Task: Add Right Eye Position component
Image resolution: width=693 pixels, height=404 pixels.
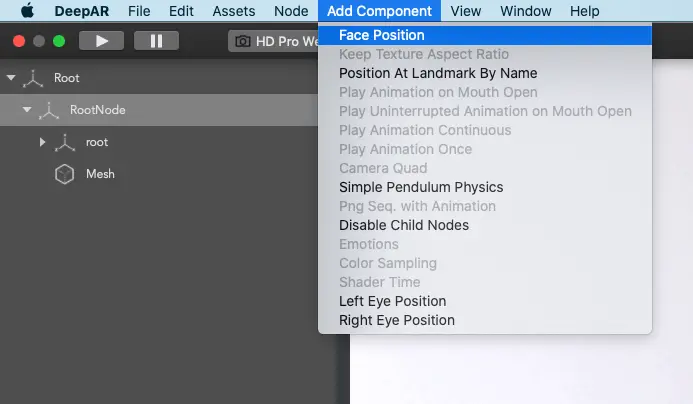Action: (485, 320)
